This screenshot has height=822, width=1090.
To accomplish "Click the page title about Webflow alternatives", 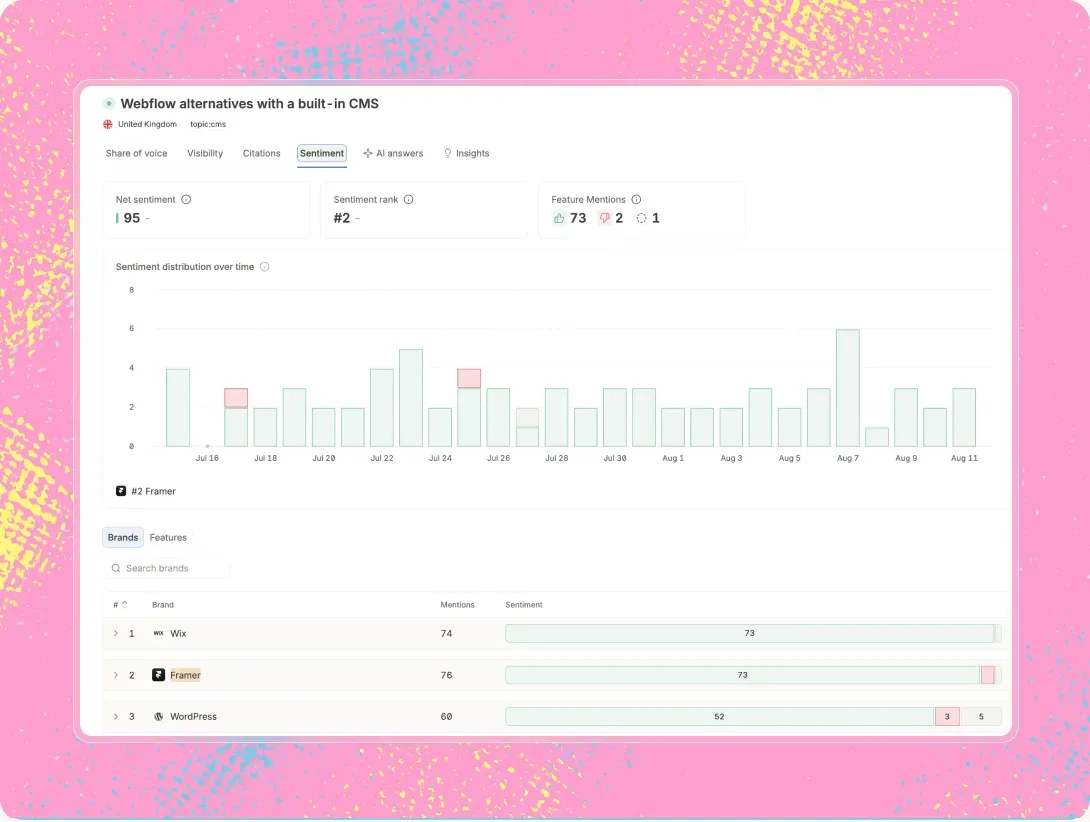I will [250, 104].
